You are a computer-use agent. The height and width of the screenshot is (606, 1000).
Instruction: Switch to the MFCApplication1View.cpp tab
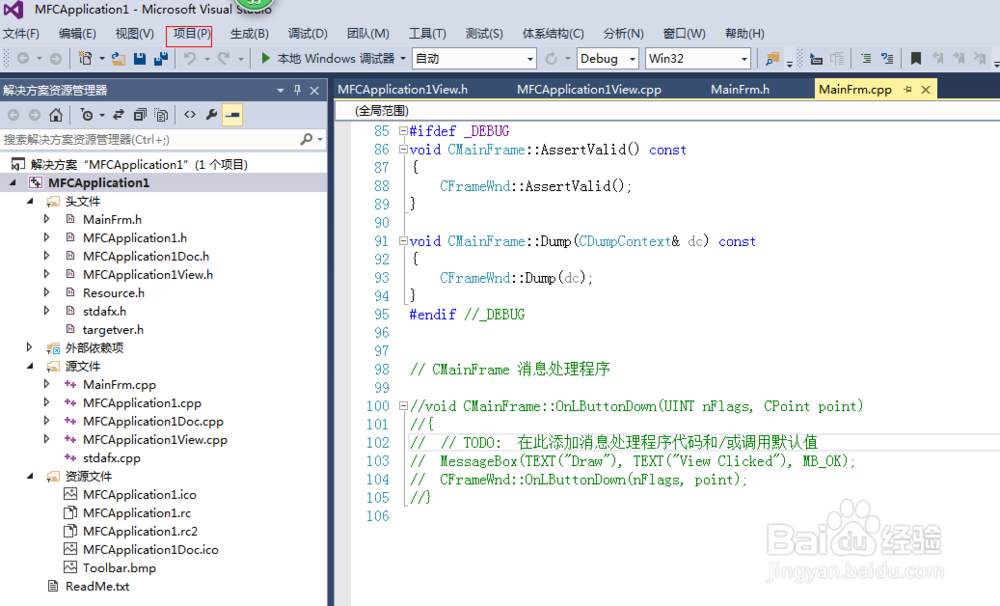coord(589,89)
